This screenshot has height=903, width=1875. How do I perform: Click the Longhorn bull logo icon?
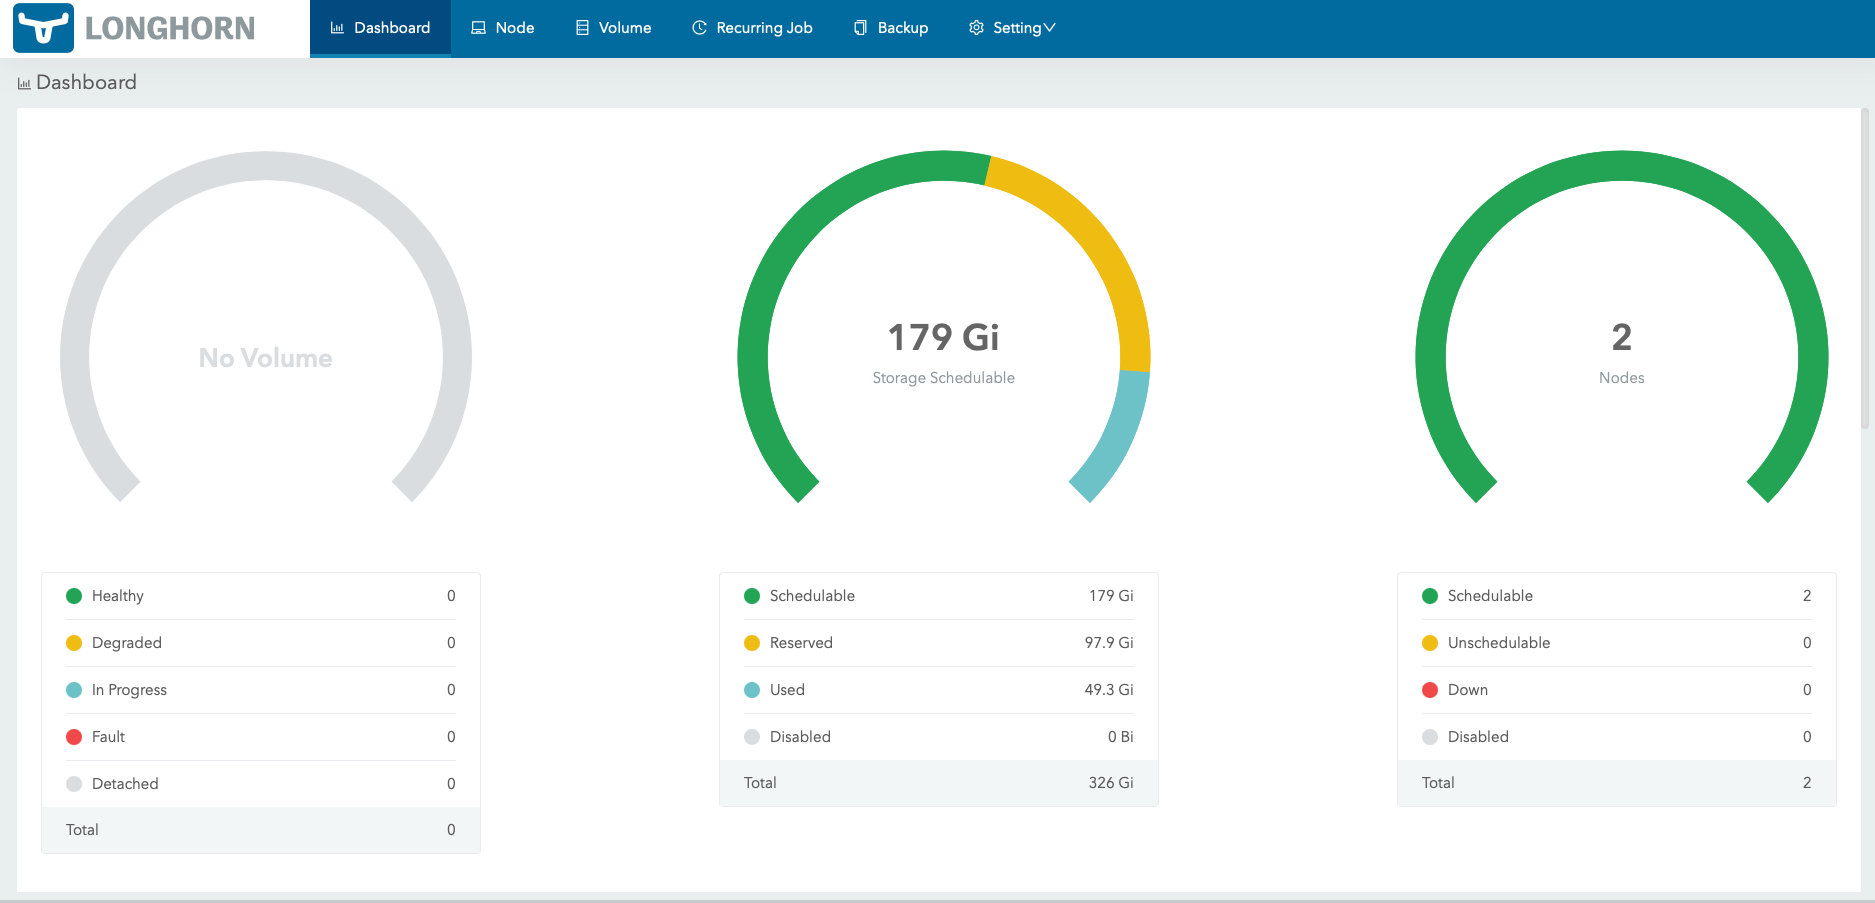[x=43, y=28]
